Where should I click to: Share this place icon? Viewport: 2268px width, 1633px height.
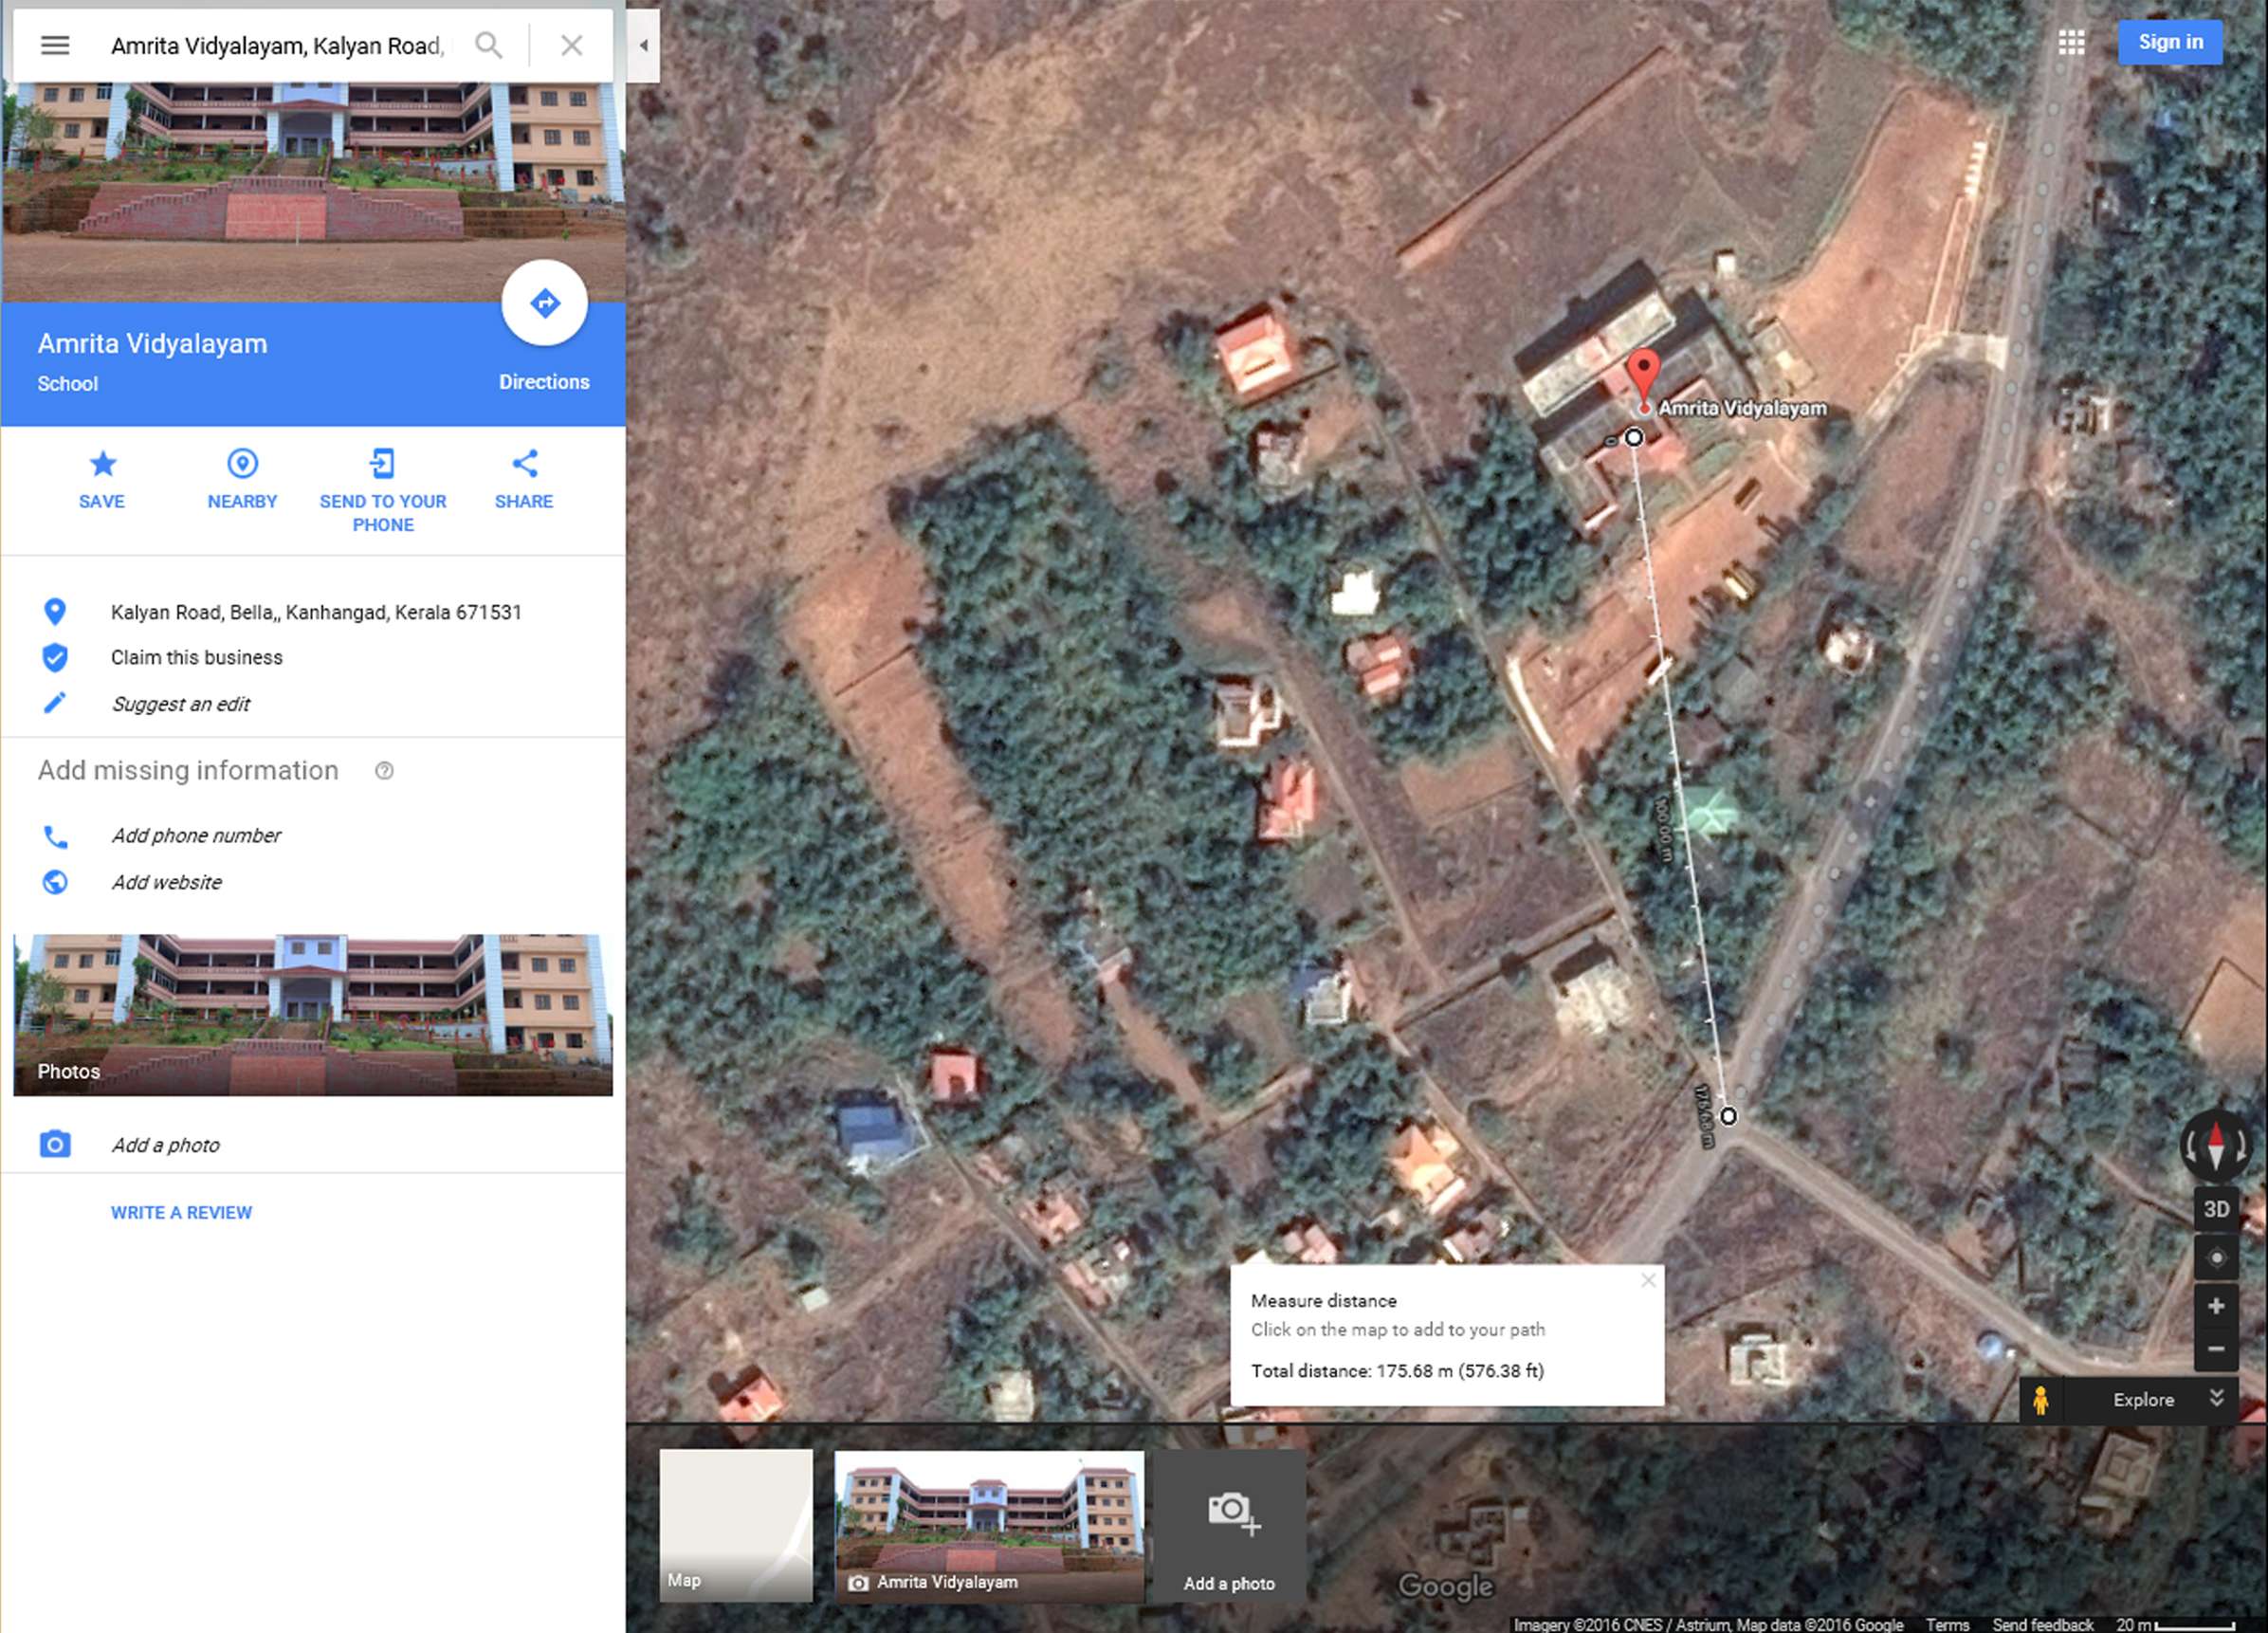524,463
